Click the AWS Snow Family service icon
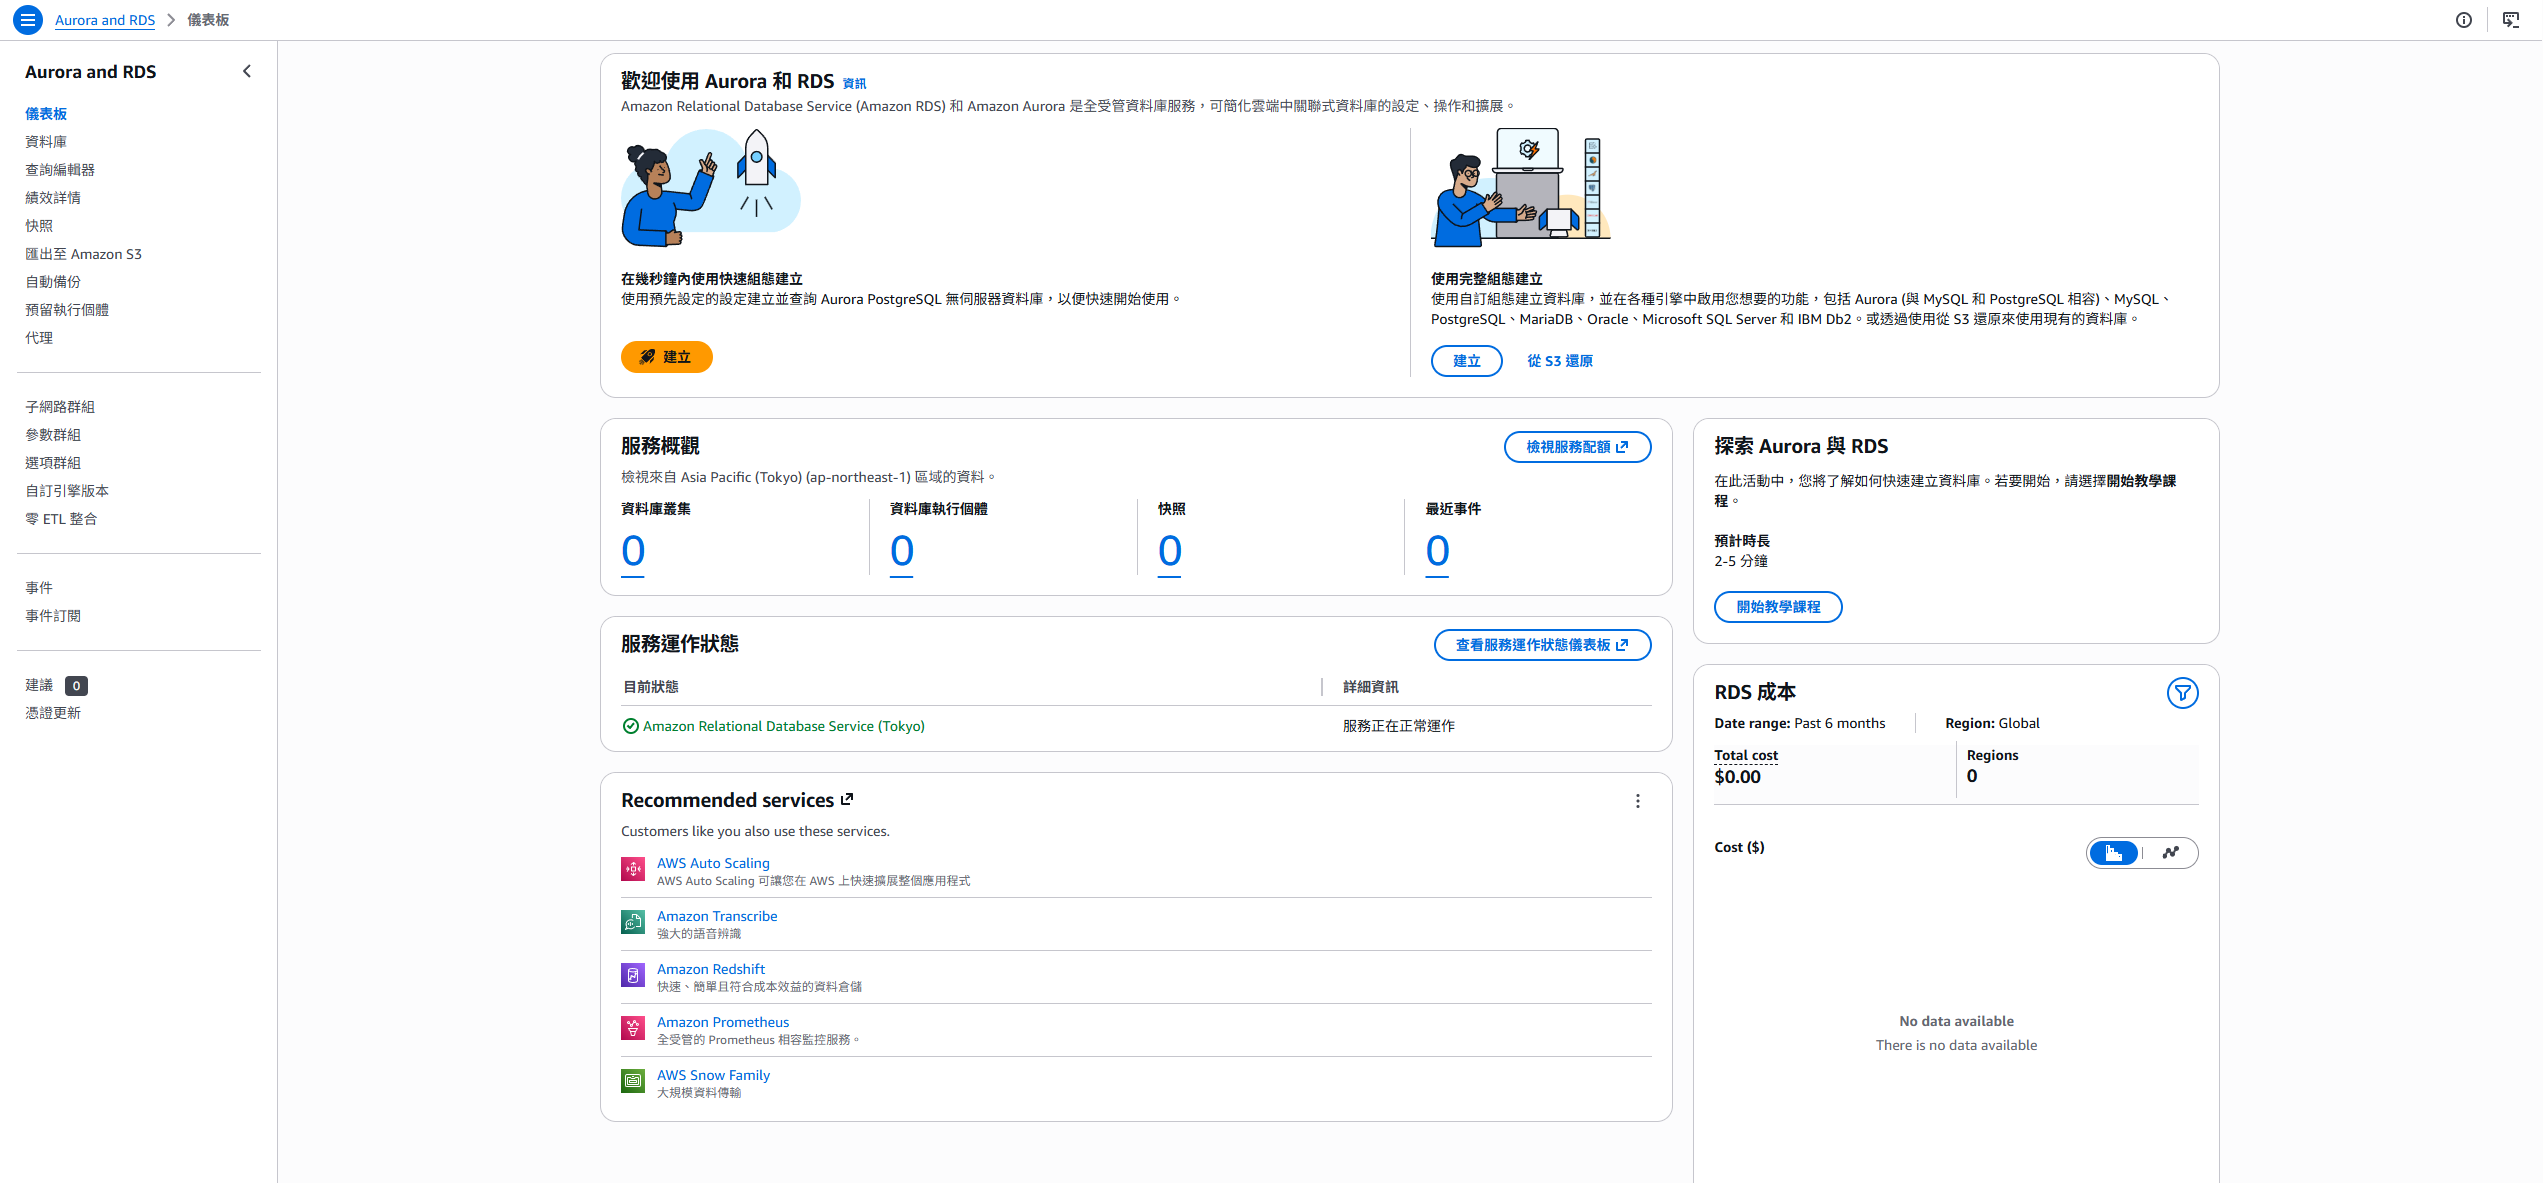Viewport: 2543px width, 1183px height. 633,1081
